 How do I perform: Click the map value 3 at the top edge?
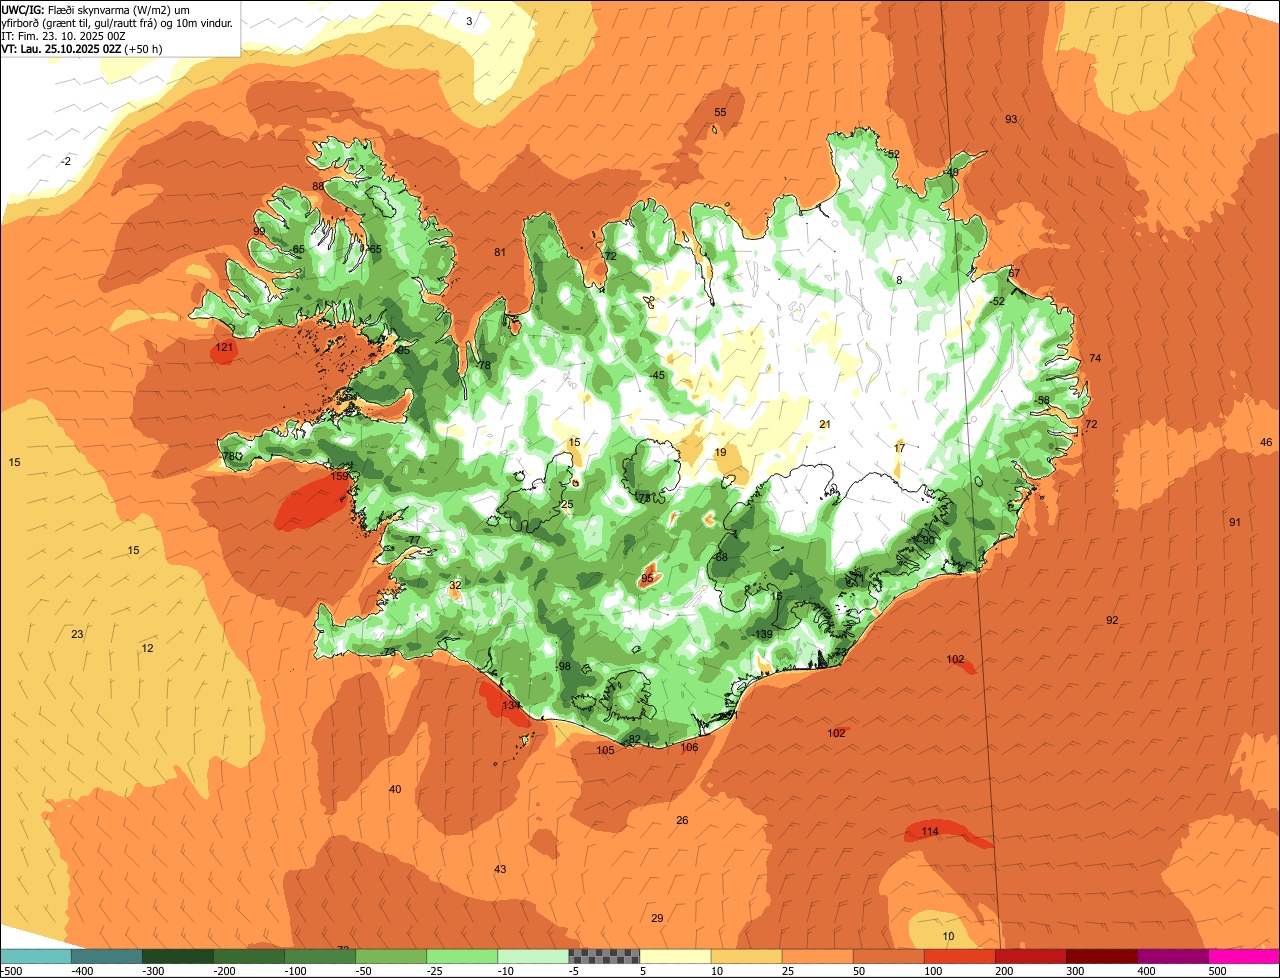pos(470,21)
